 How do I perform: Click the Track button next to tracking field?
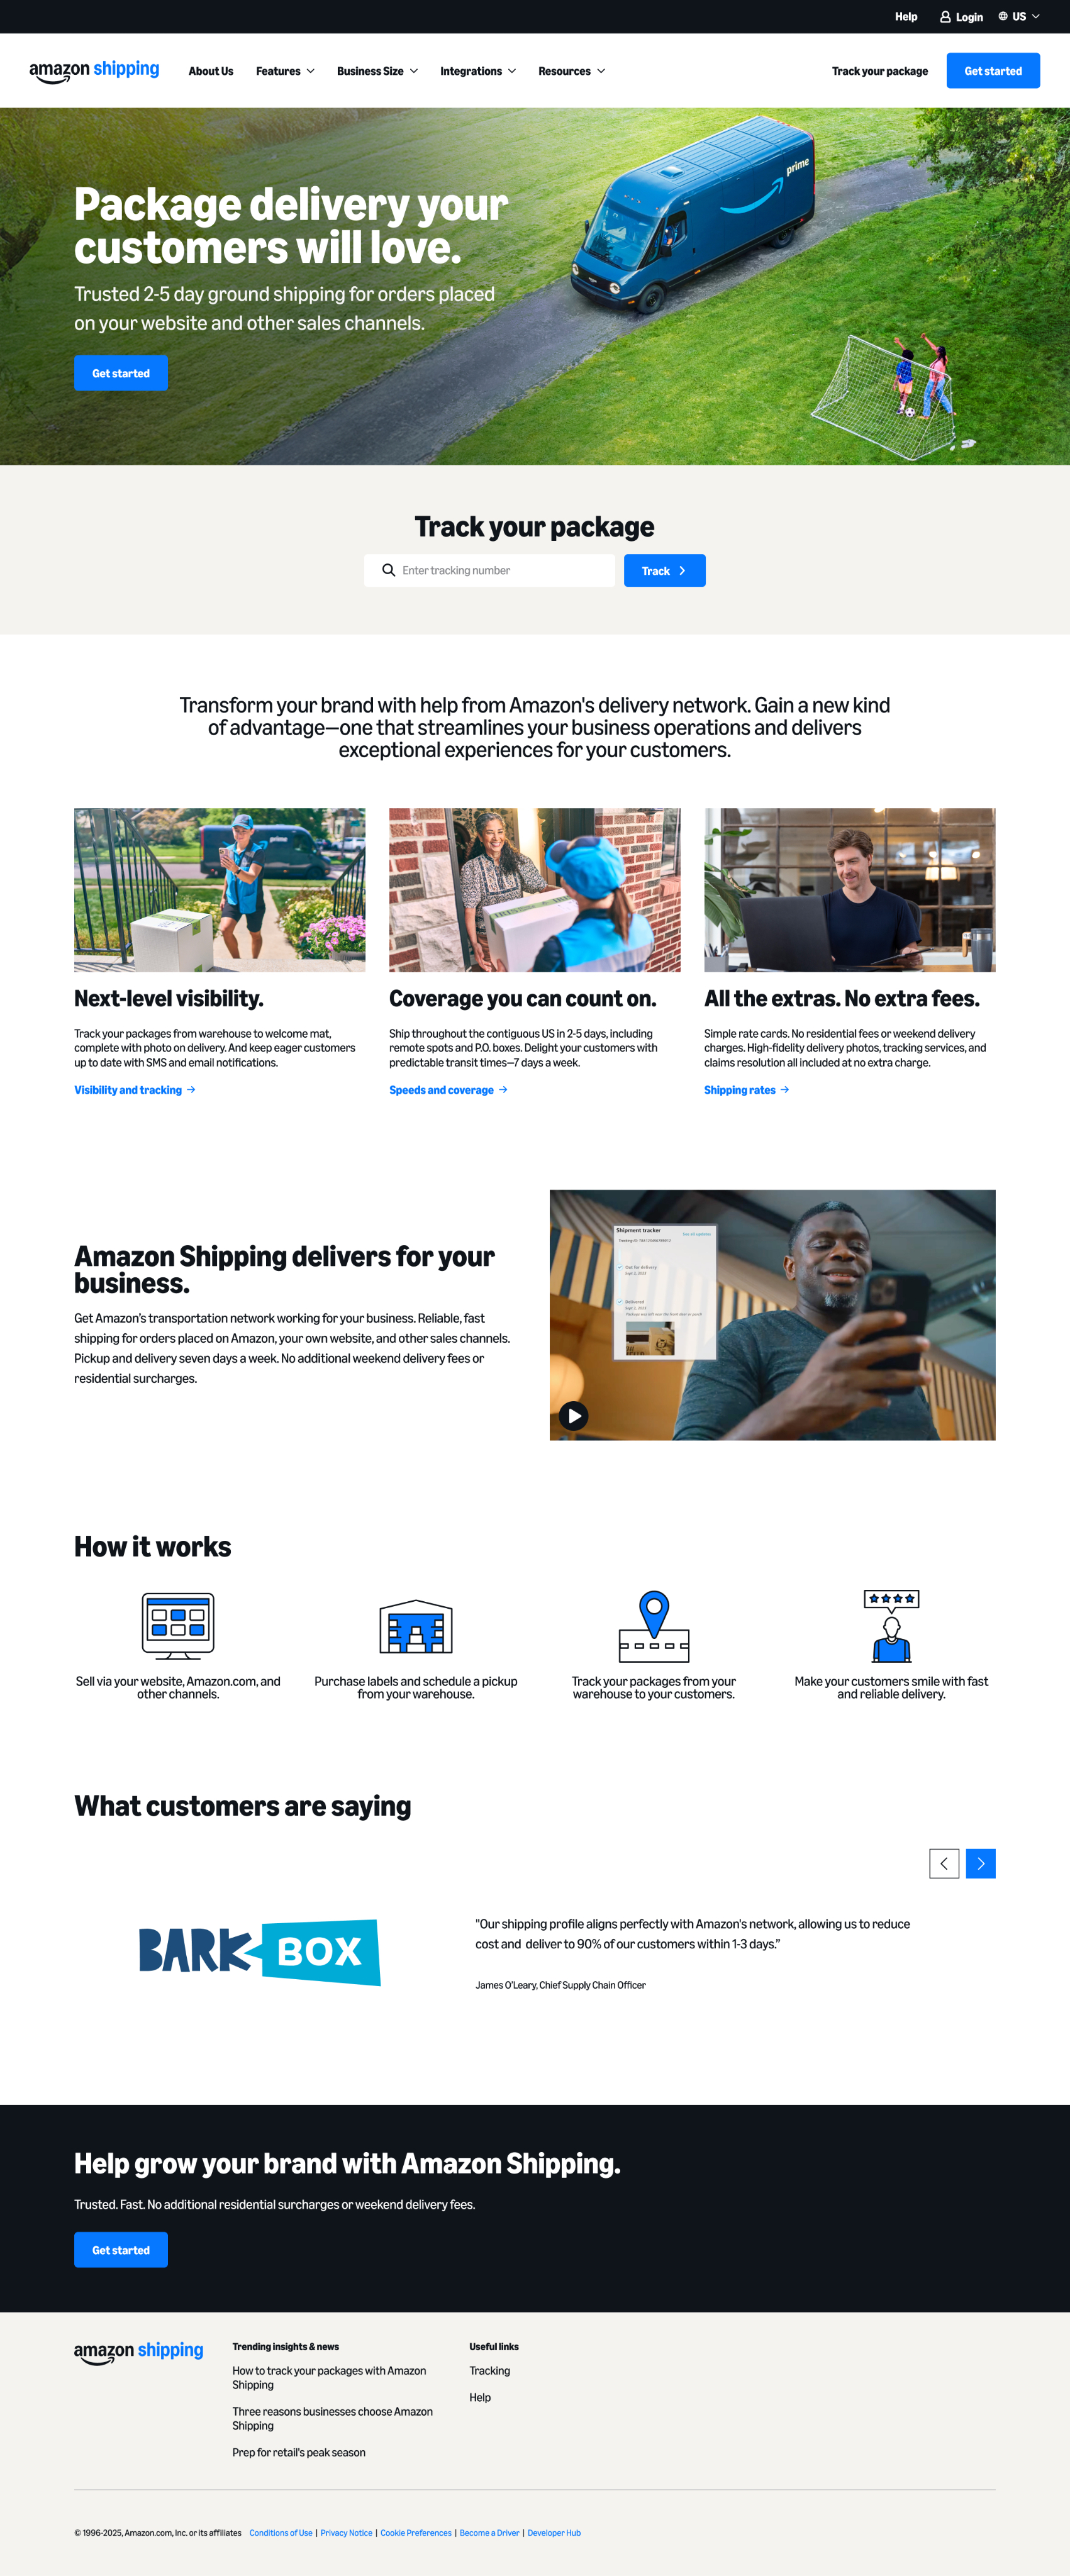(x=664, y=571)
